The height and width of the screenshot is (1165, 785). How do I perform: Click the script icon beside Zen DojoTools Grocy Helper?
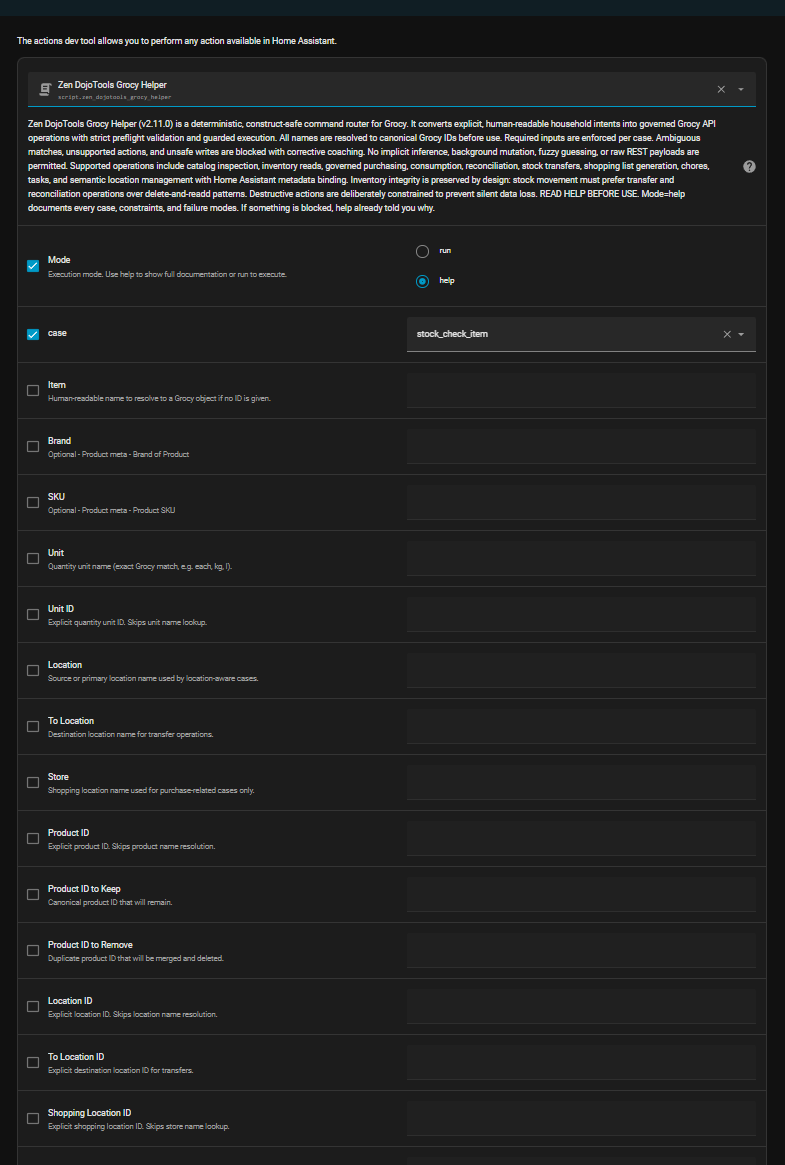(x=44, y=90)
